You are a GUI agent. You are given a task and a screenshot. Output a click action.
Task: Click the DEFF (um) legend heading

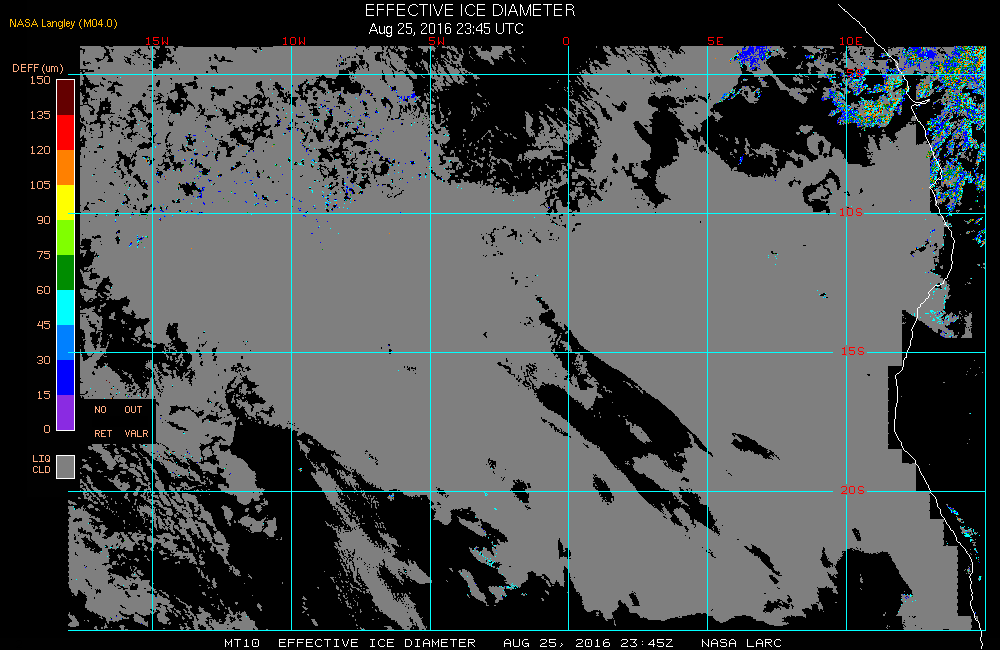pos(38,68)
